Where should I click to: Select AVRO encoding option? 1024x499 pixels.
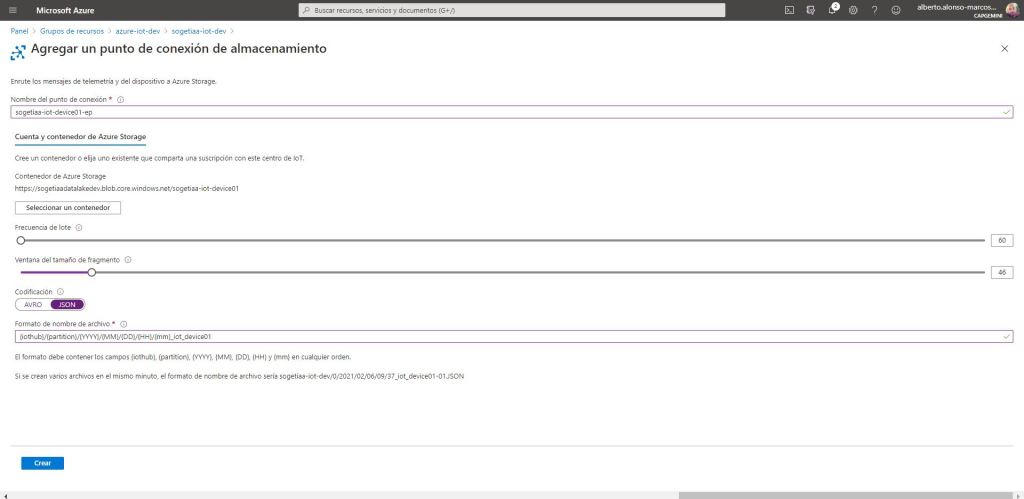coord(33,304)
